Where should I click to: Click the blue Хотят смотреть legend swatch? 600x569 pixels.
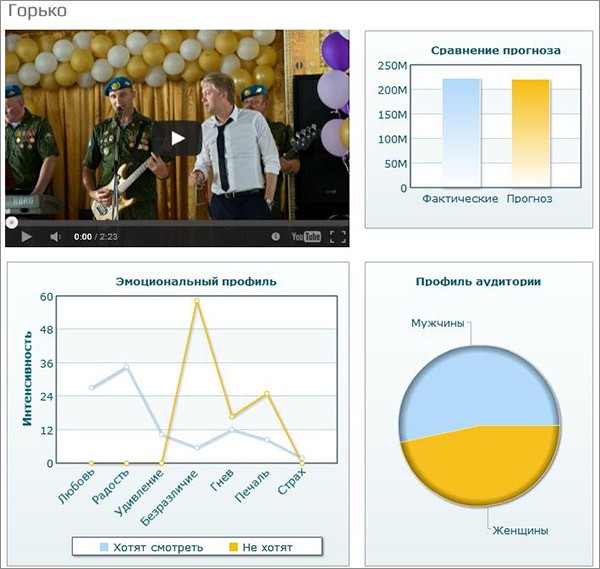[x=104, y=547]
